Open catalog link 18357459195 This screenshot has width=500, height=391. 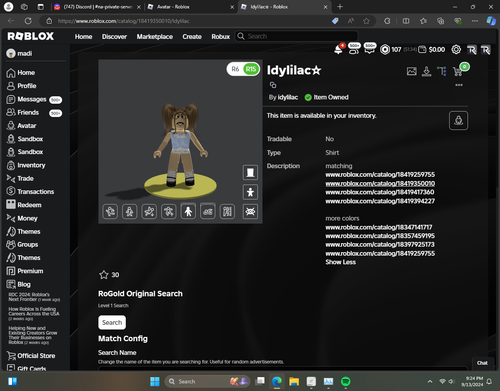tap(380, 236)
